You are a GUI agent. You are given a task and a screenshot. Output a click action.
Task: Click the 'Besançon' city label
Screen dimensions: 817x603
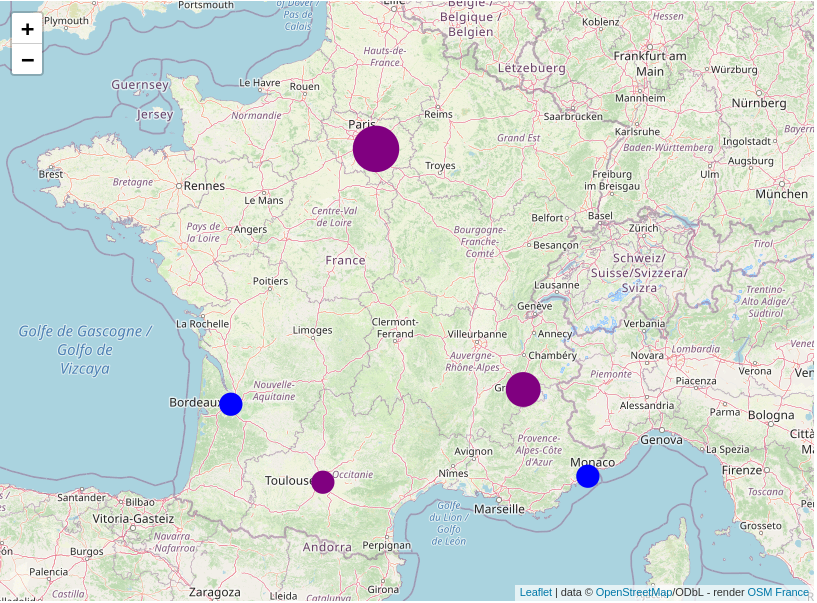[x=555, y=245]
